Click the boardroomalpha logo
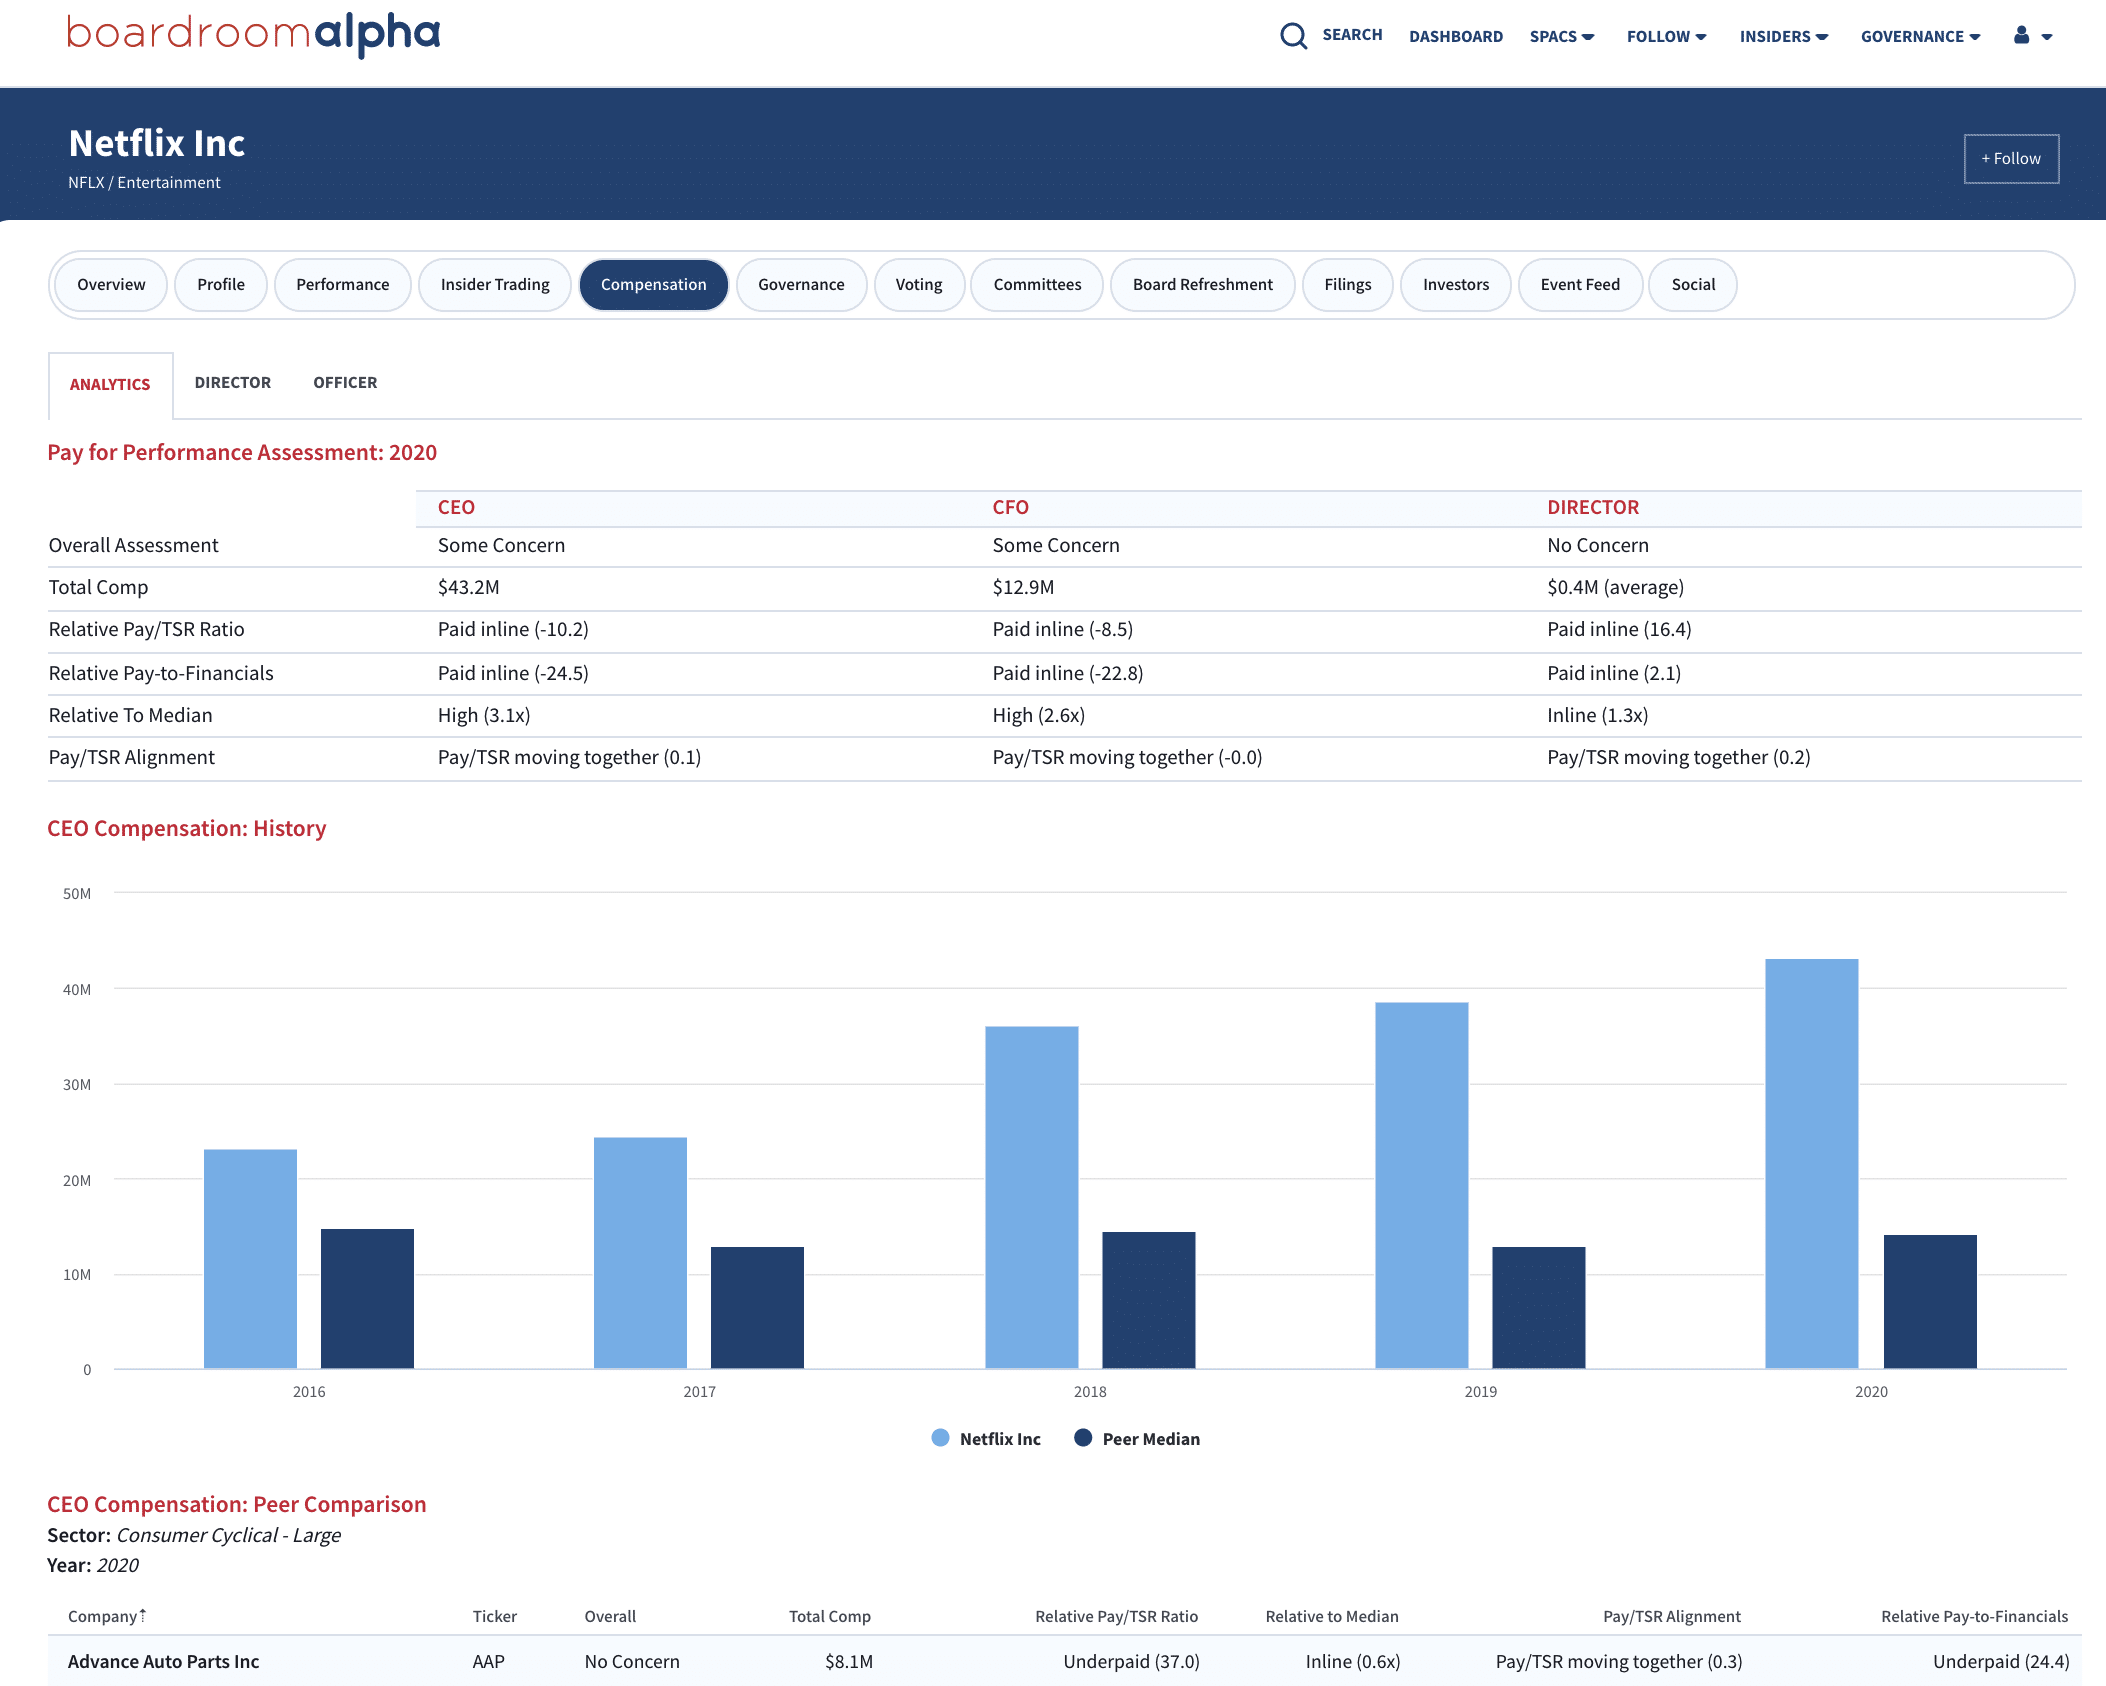The image size is (2106, 1686). 253,35
